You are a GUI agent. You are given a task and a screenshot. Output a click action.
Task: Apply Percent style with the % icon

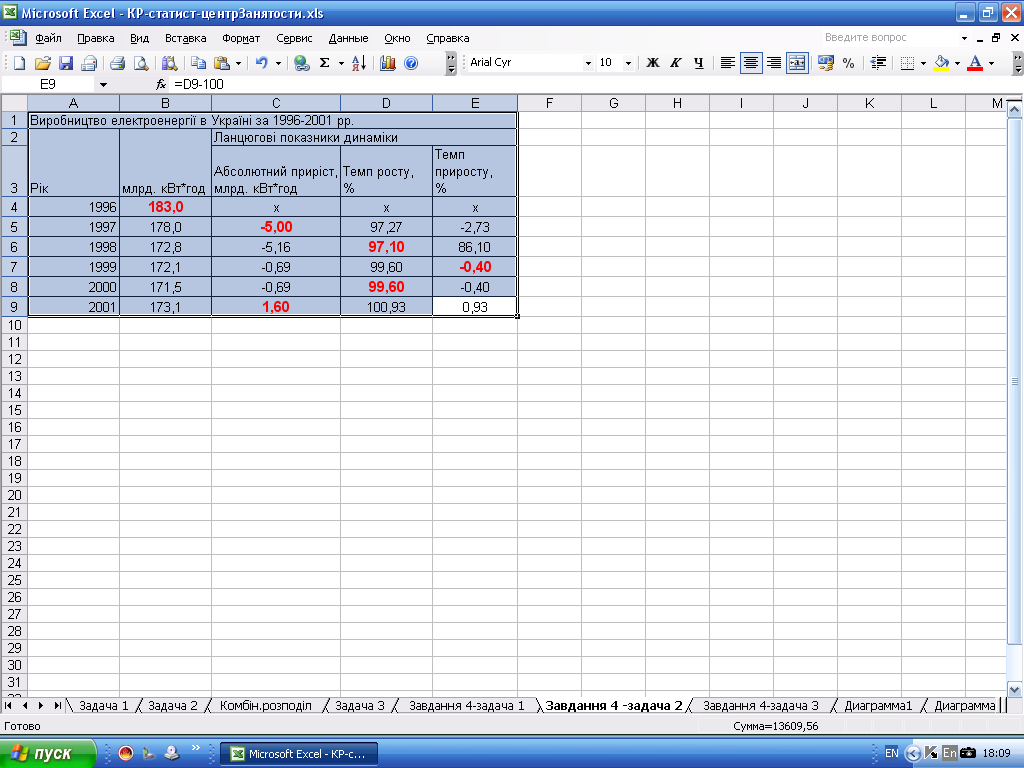(848, 63)
